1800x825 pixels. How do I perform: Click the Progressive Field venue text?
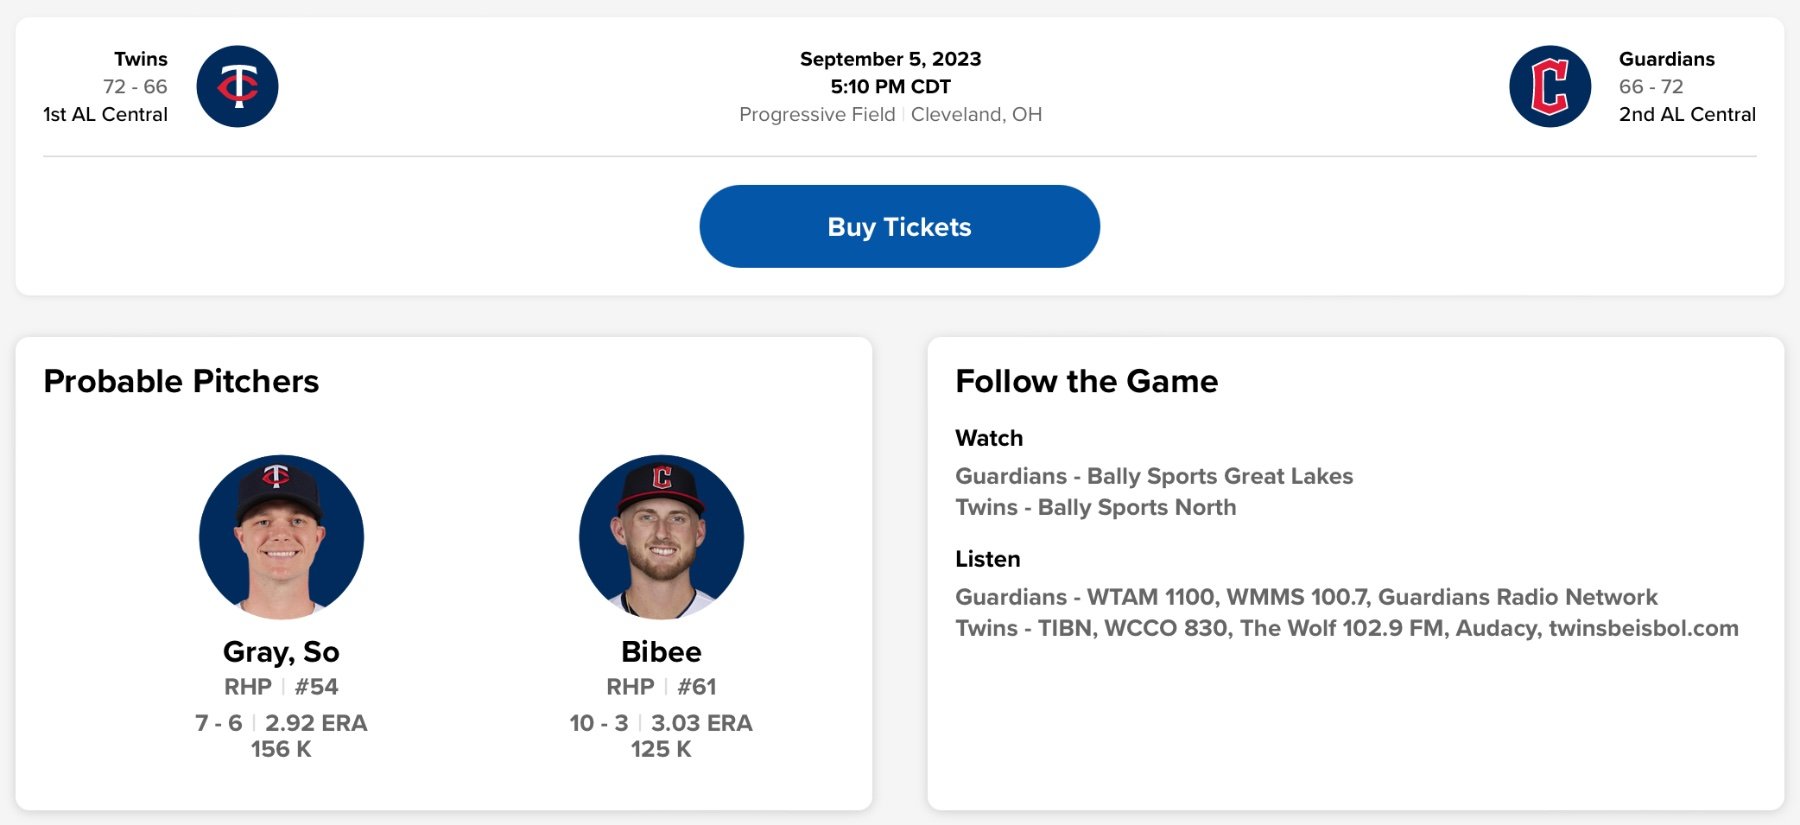(817, 114)
